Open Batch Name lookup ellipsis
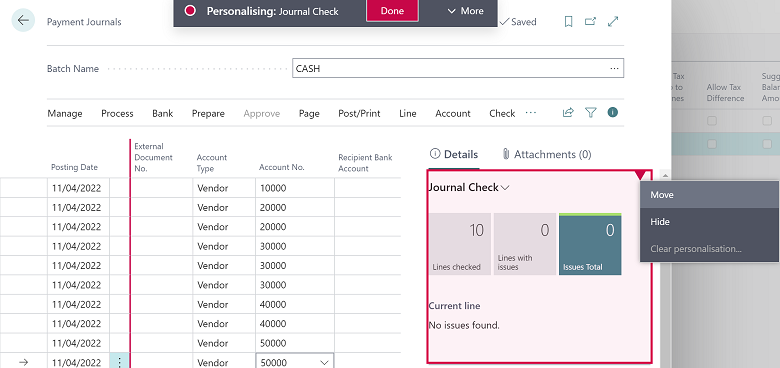780x368 pixels. (x=614, y=68)
